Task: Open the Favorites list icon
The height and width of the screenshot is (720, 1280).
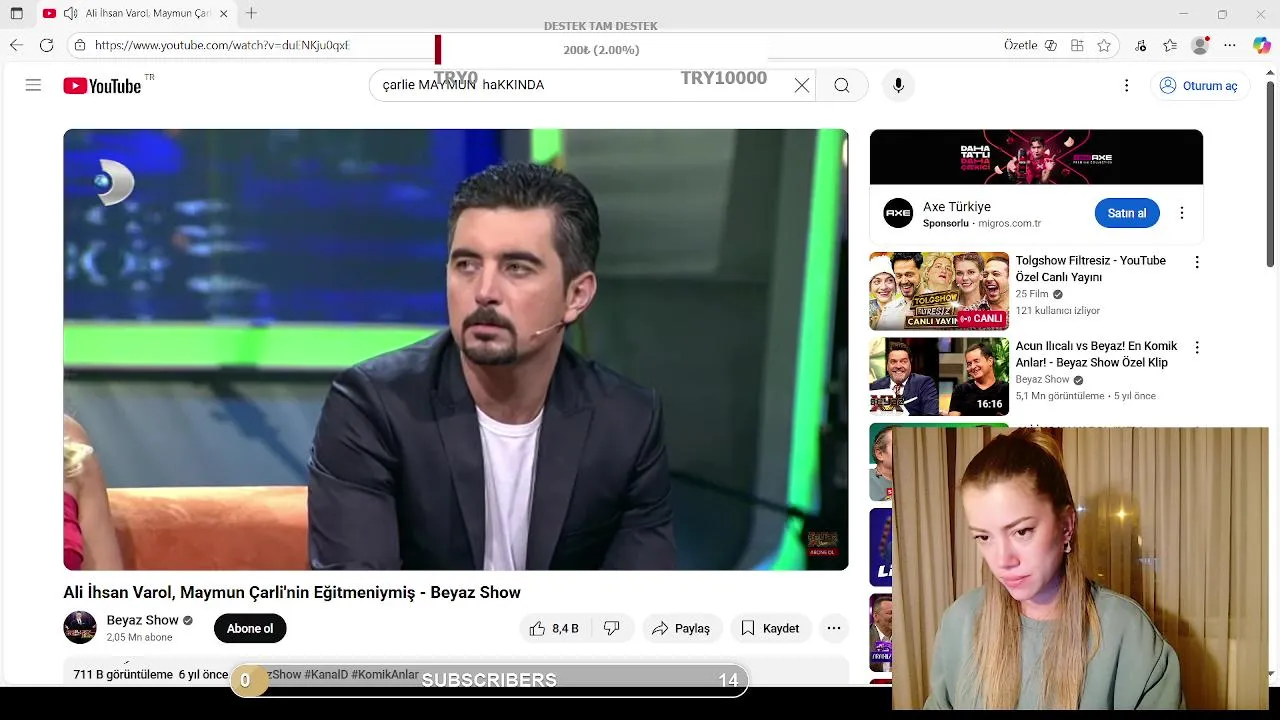Action: (x=1170, y=45)
